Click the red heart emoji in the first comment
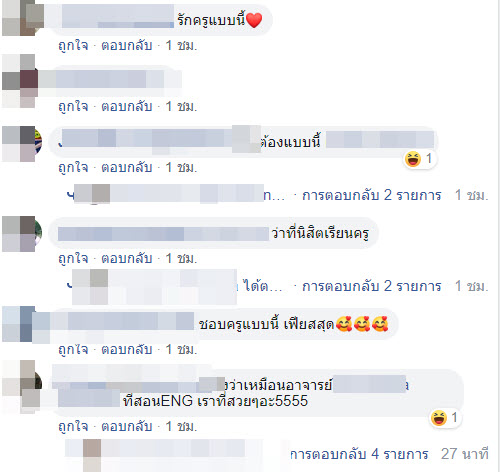Viewport: 500px width, 472px height. (x=254, y=20)
